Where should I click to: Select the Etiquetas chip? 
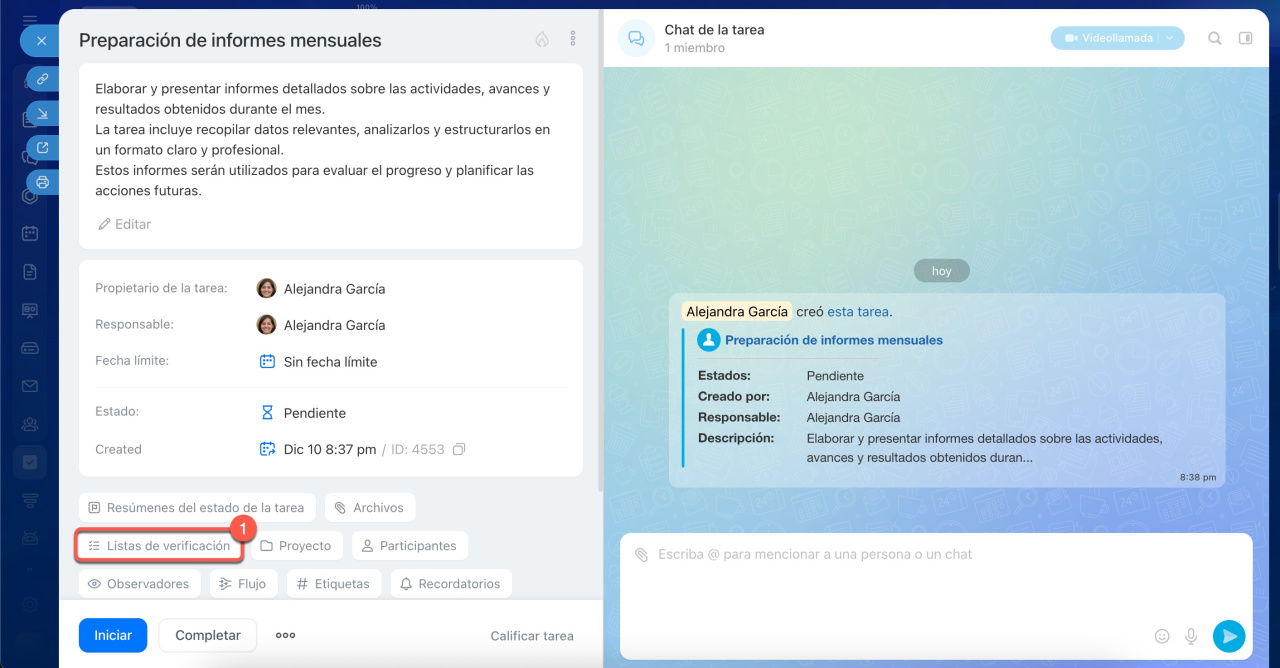pos(333,584)
